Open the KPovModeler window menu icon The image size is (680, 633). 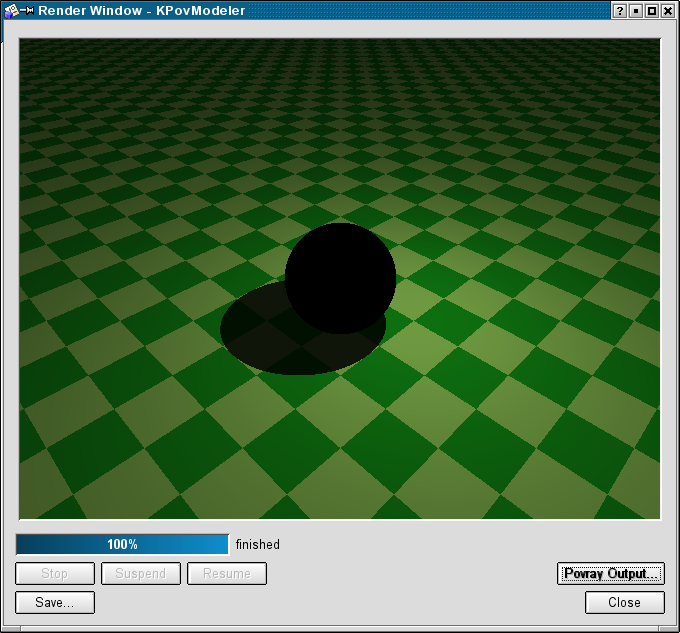[x=10, y=10]
